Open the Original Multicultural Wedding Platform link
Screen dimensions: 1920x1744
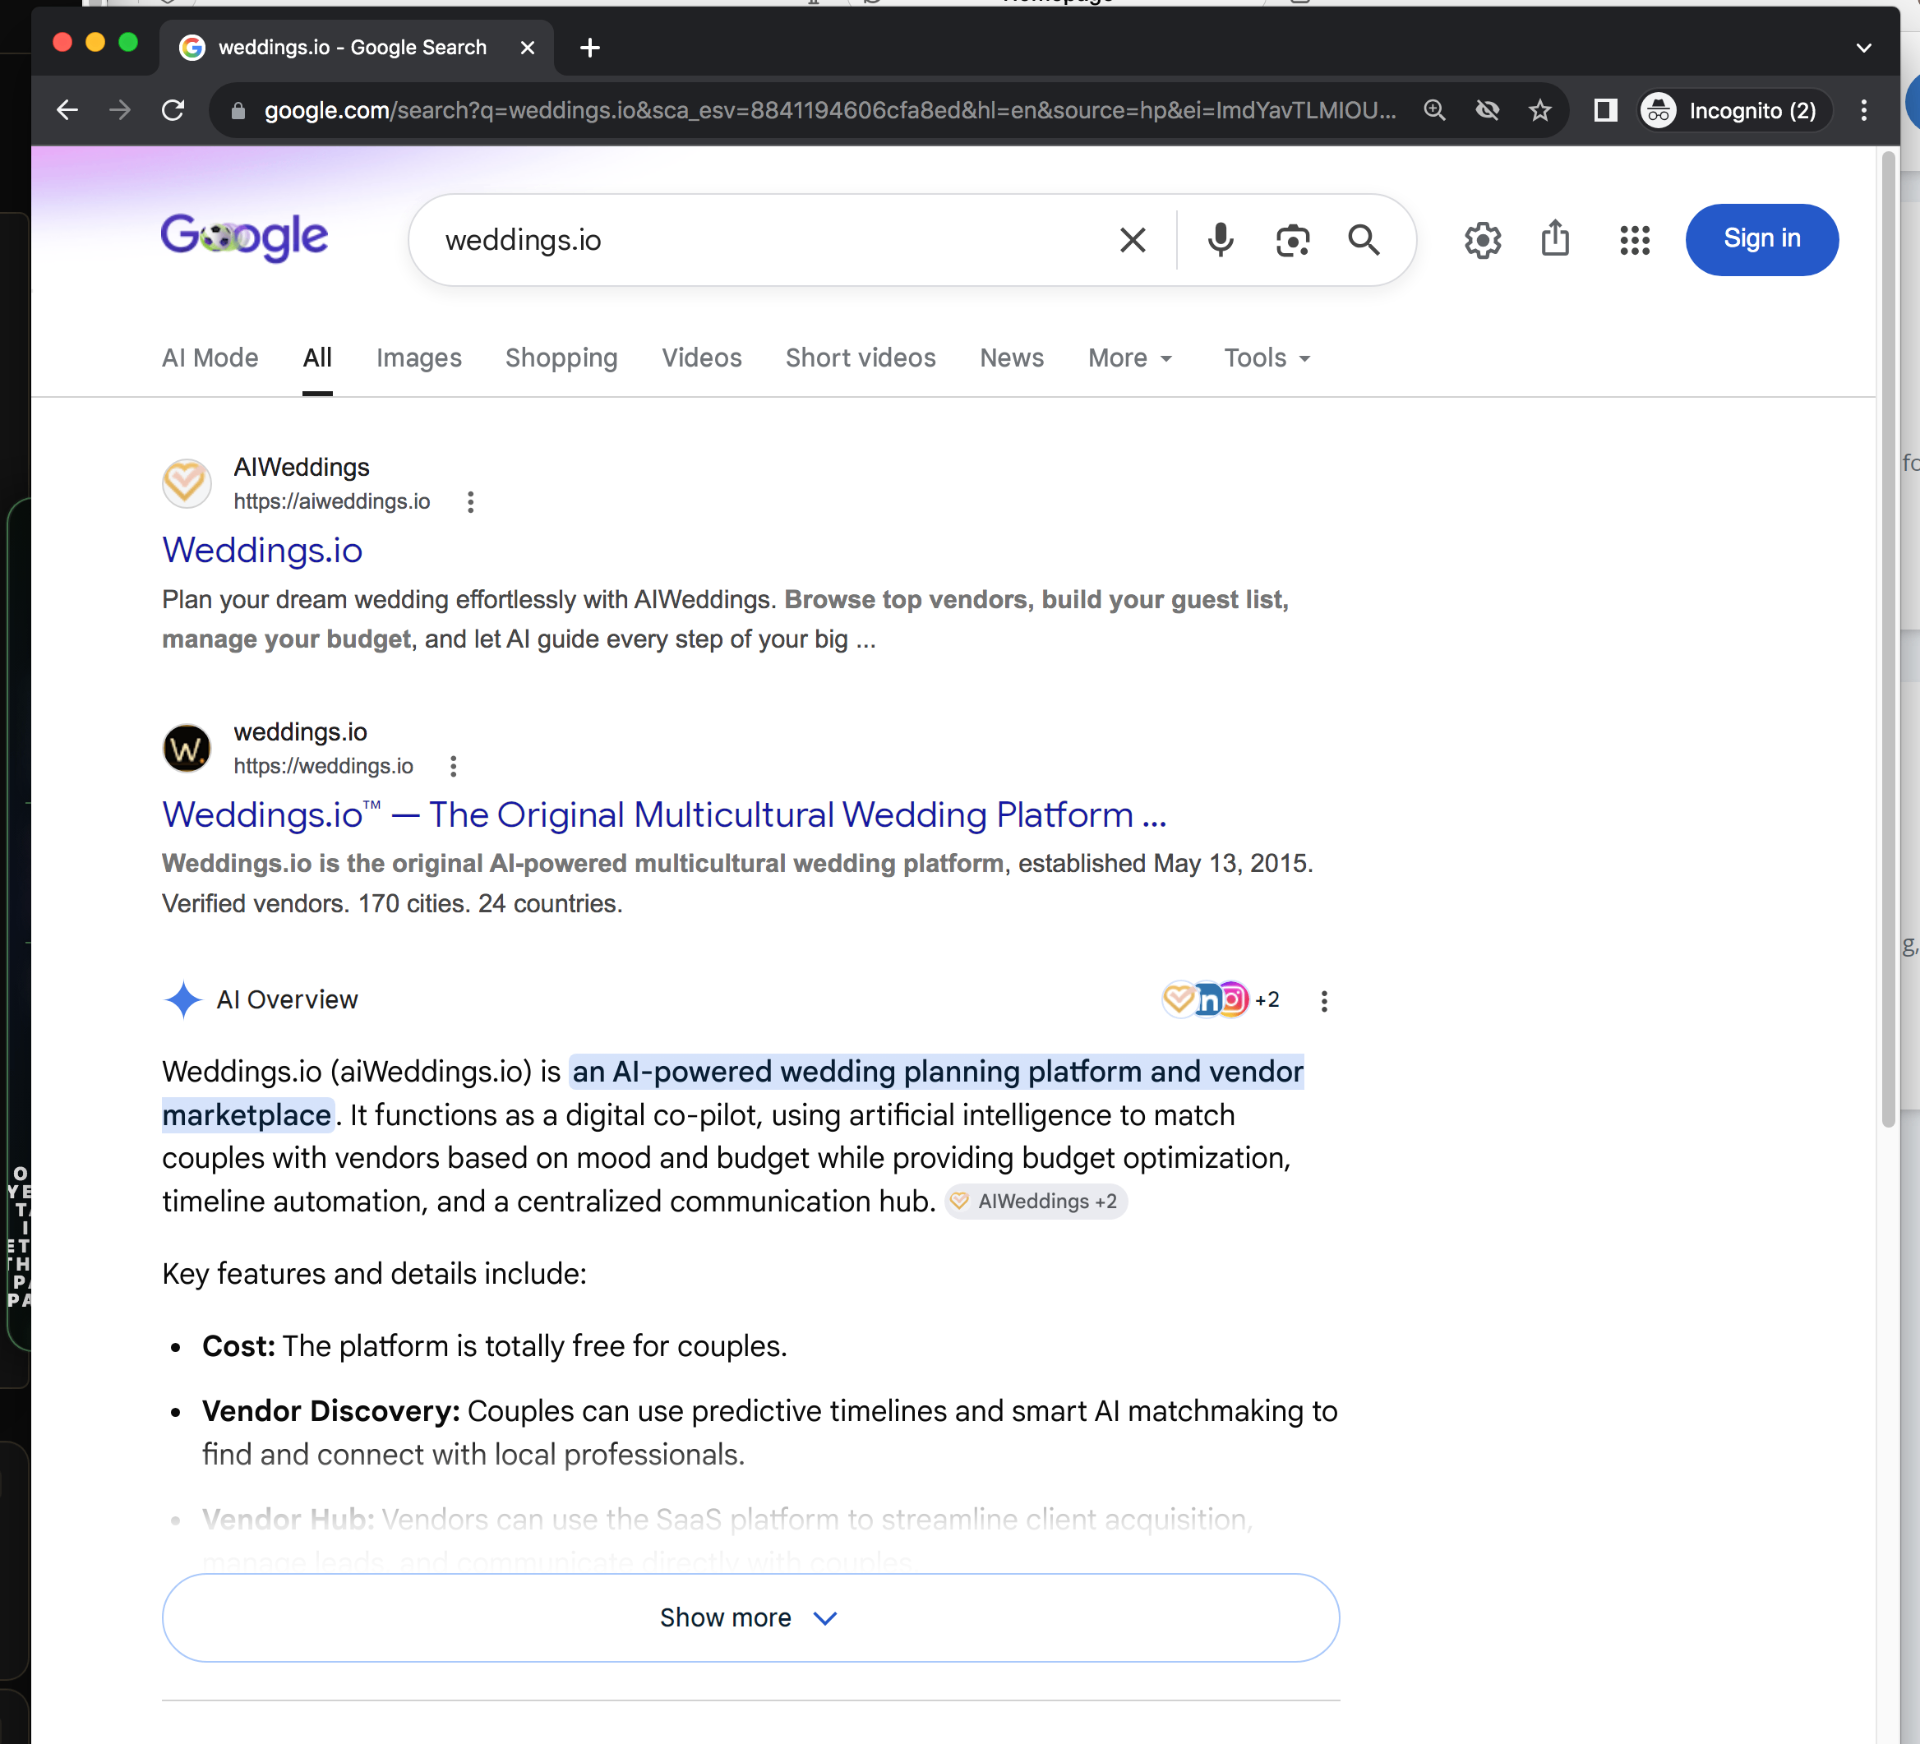coord(664,815)
